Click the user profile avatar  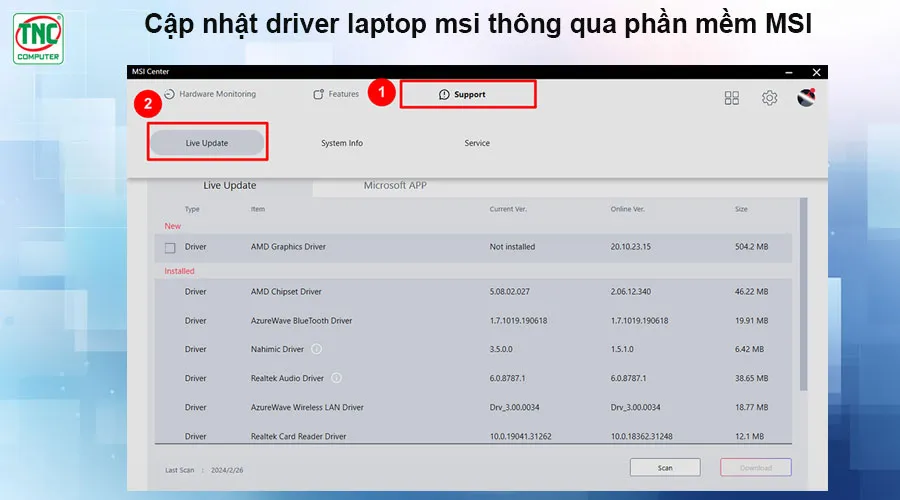[806, 98]
